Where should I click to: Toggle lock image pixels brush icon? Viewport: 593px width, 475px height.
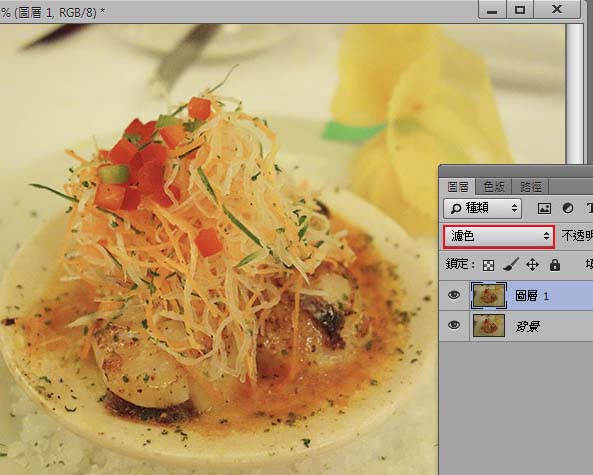pos(511,264)
